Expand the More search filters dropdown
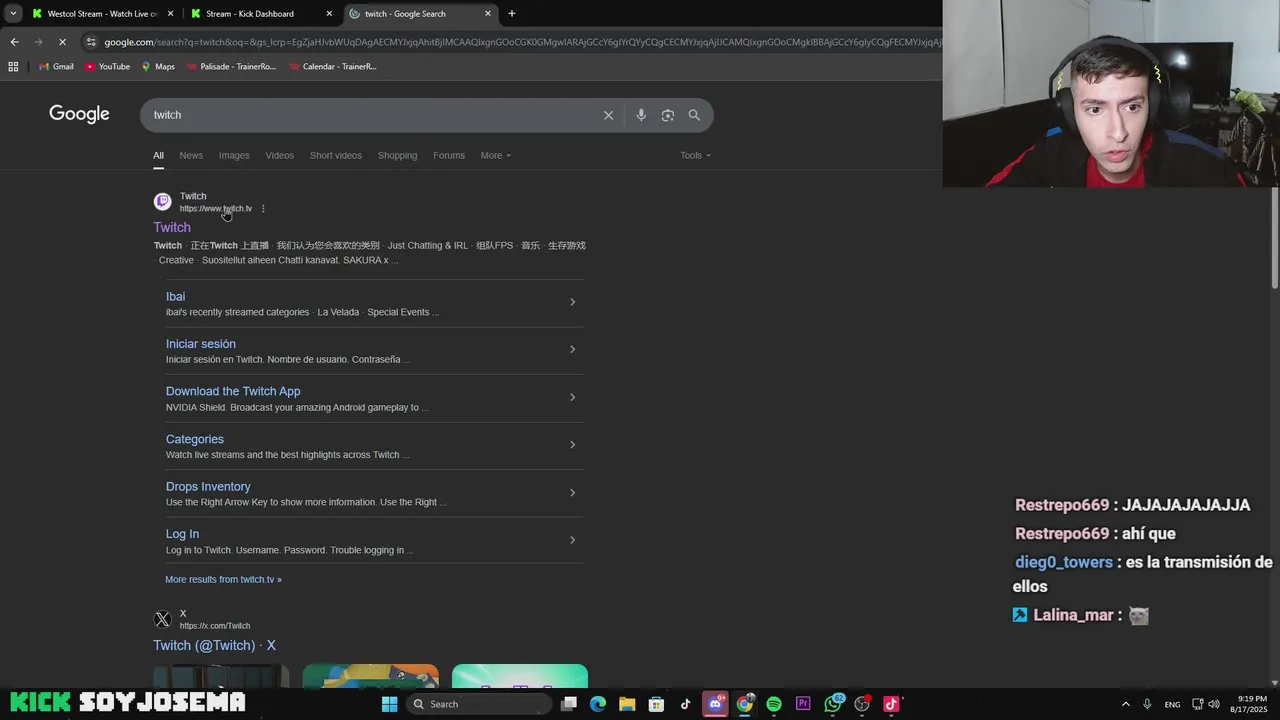 tap(495, 155)
